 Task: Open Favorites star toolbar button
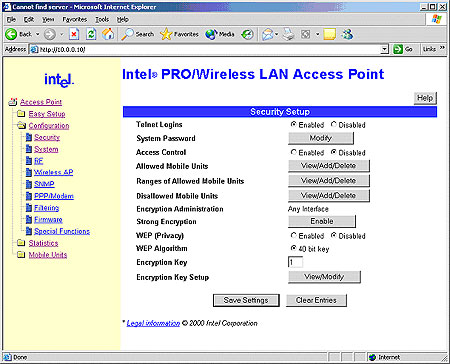pos(179,34)
